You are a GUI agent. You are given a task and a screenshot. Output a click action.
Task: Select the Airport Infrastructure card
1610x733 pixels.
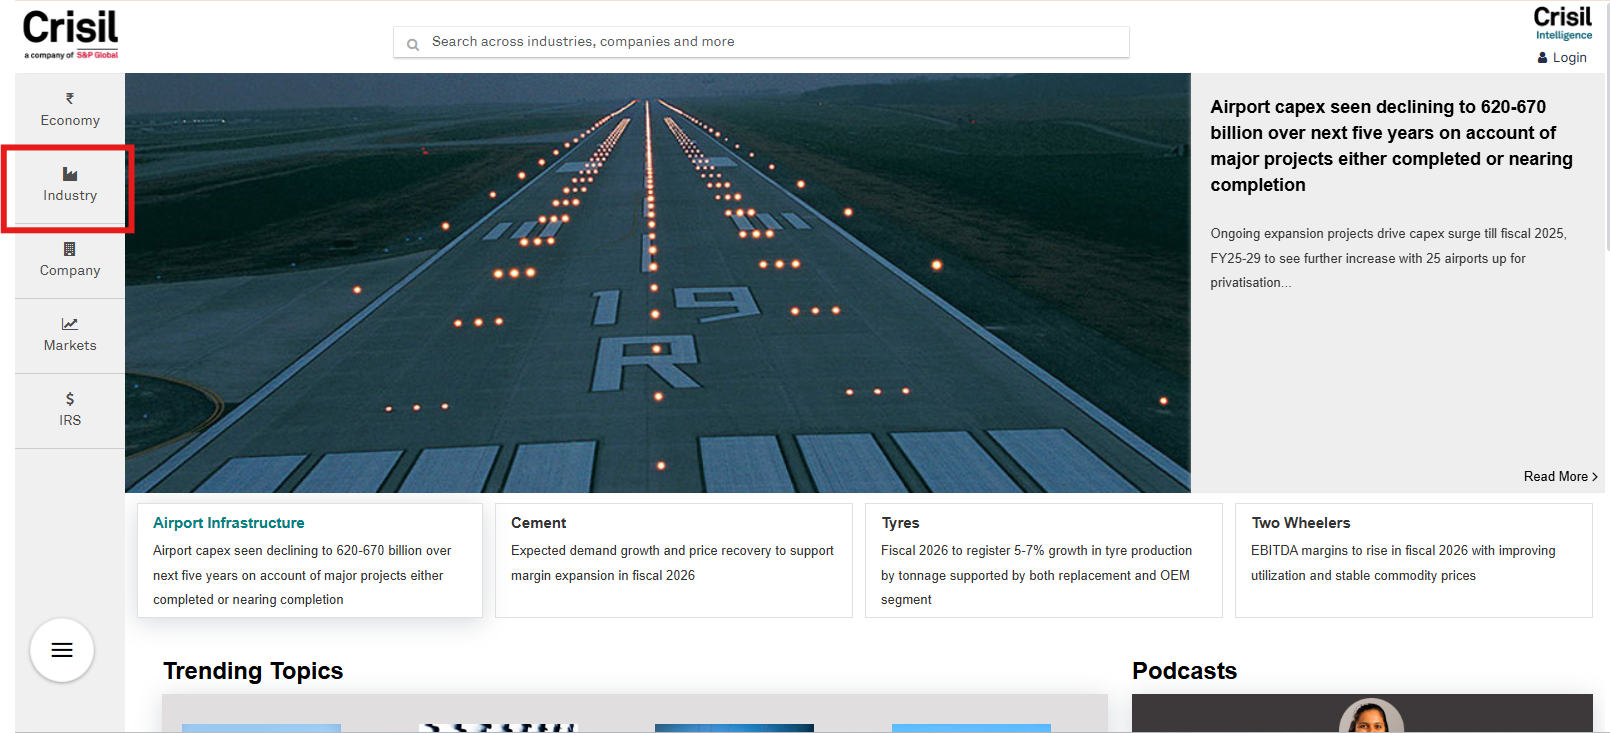click(310, 560)
